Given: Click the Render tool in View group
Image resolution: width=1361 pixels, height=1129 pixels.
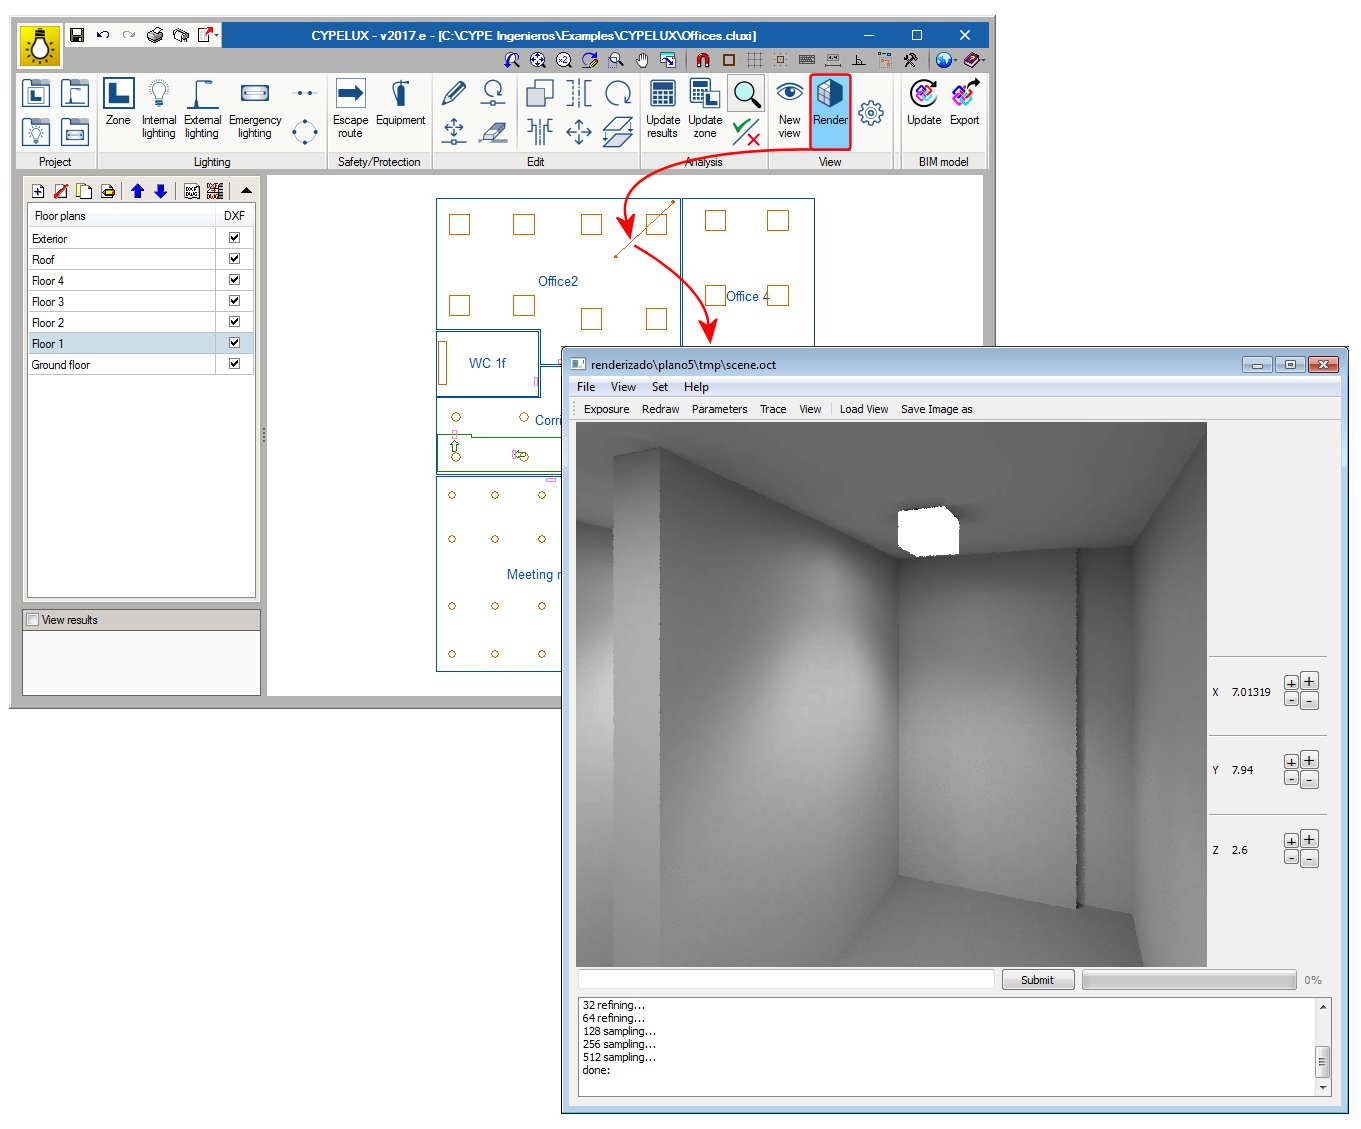Looking at the screenshot, I should [x=830, y=106].
